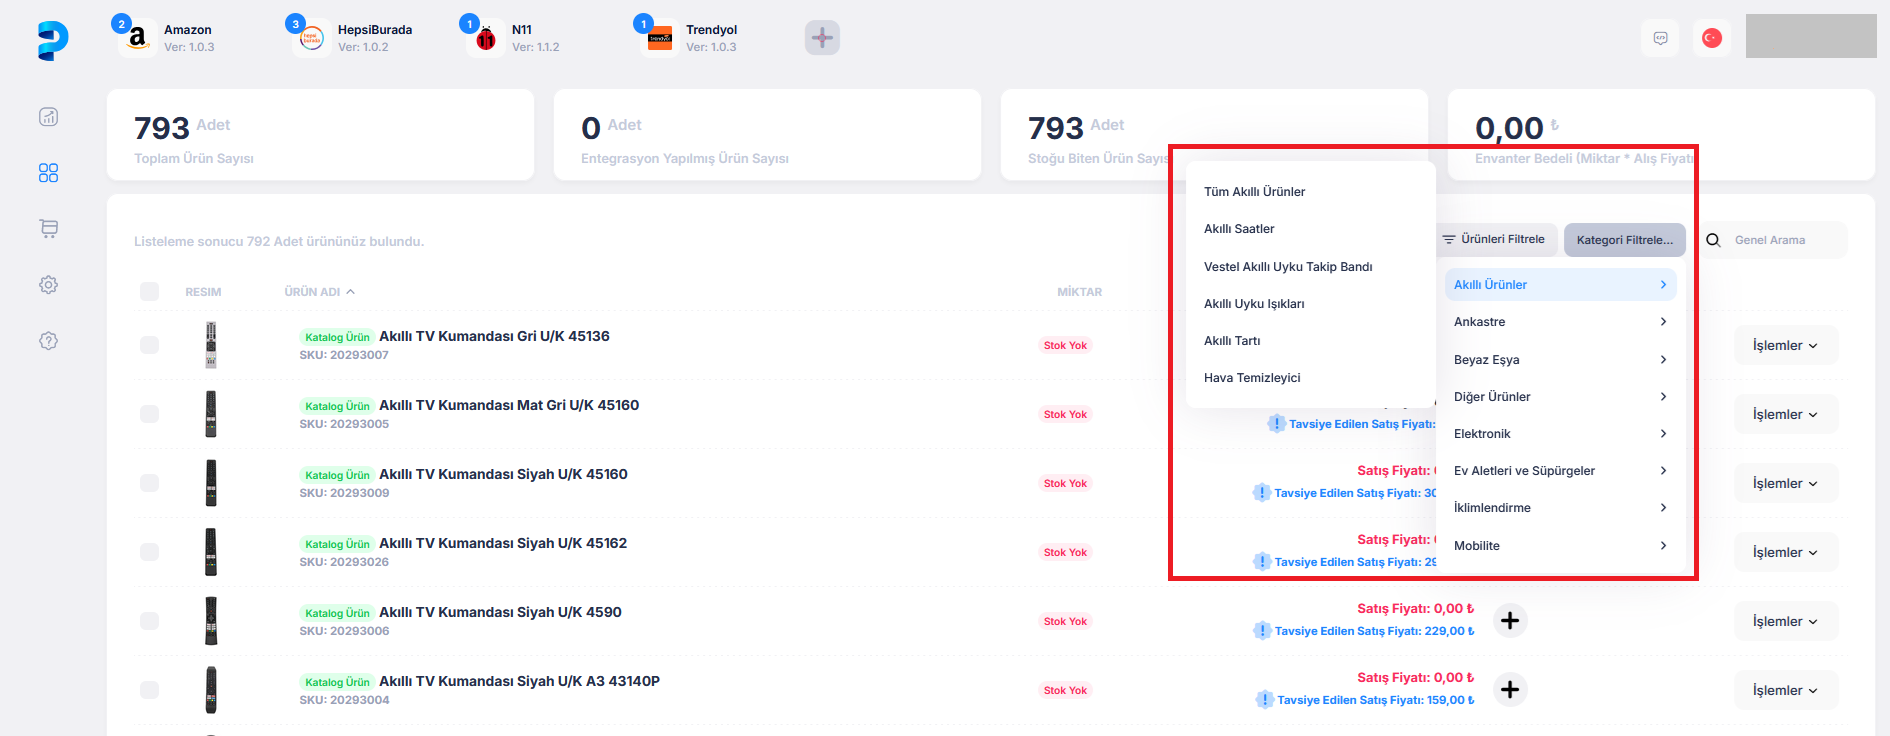The image size is (1890, 736).
Task: Check the box for Akıllı TV Kumandası Gri U/K 45136
Action: click(x=150, y=345)
